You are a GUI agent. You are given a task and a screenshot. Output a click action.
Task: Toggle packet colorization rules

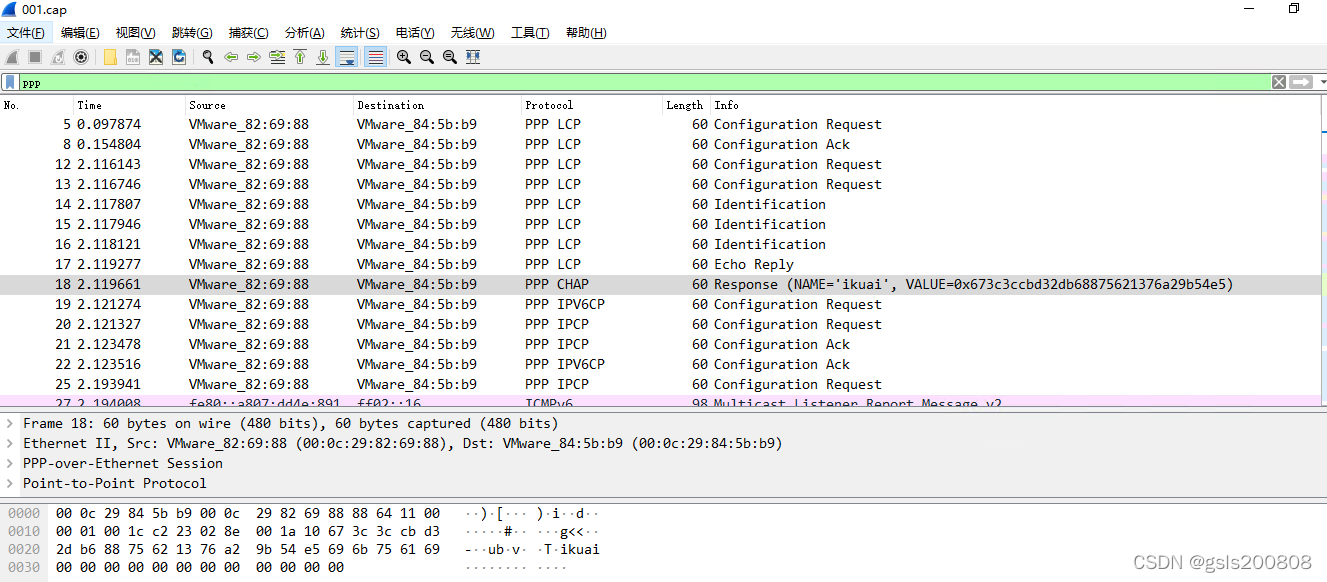click(375, 57)
